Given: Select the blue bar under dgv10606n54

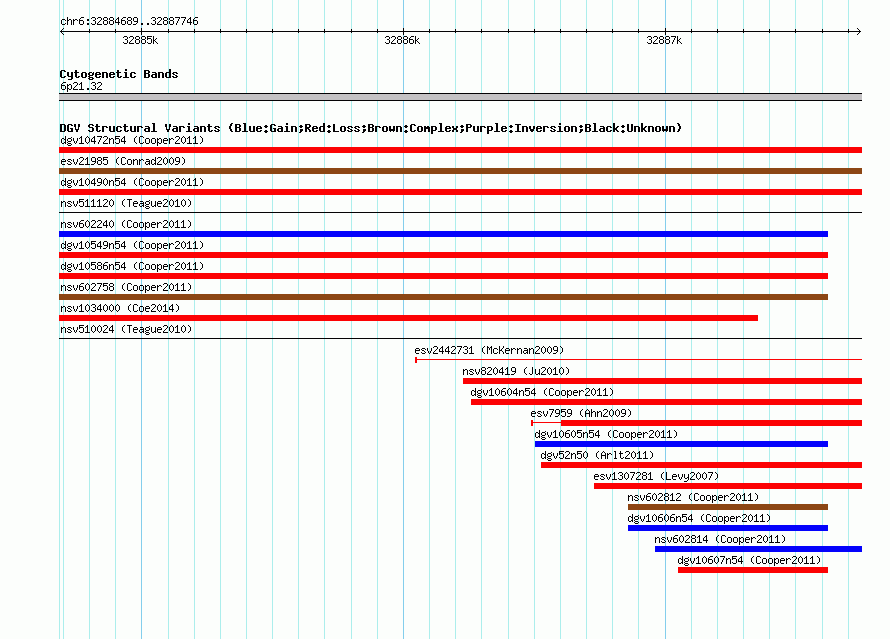Looking at the screenshot, I should coord(728,528).
